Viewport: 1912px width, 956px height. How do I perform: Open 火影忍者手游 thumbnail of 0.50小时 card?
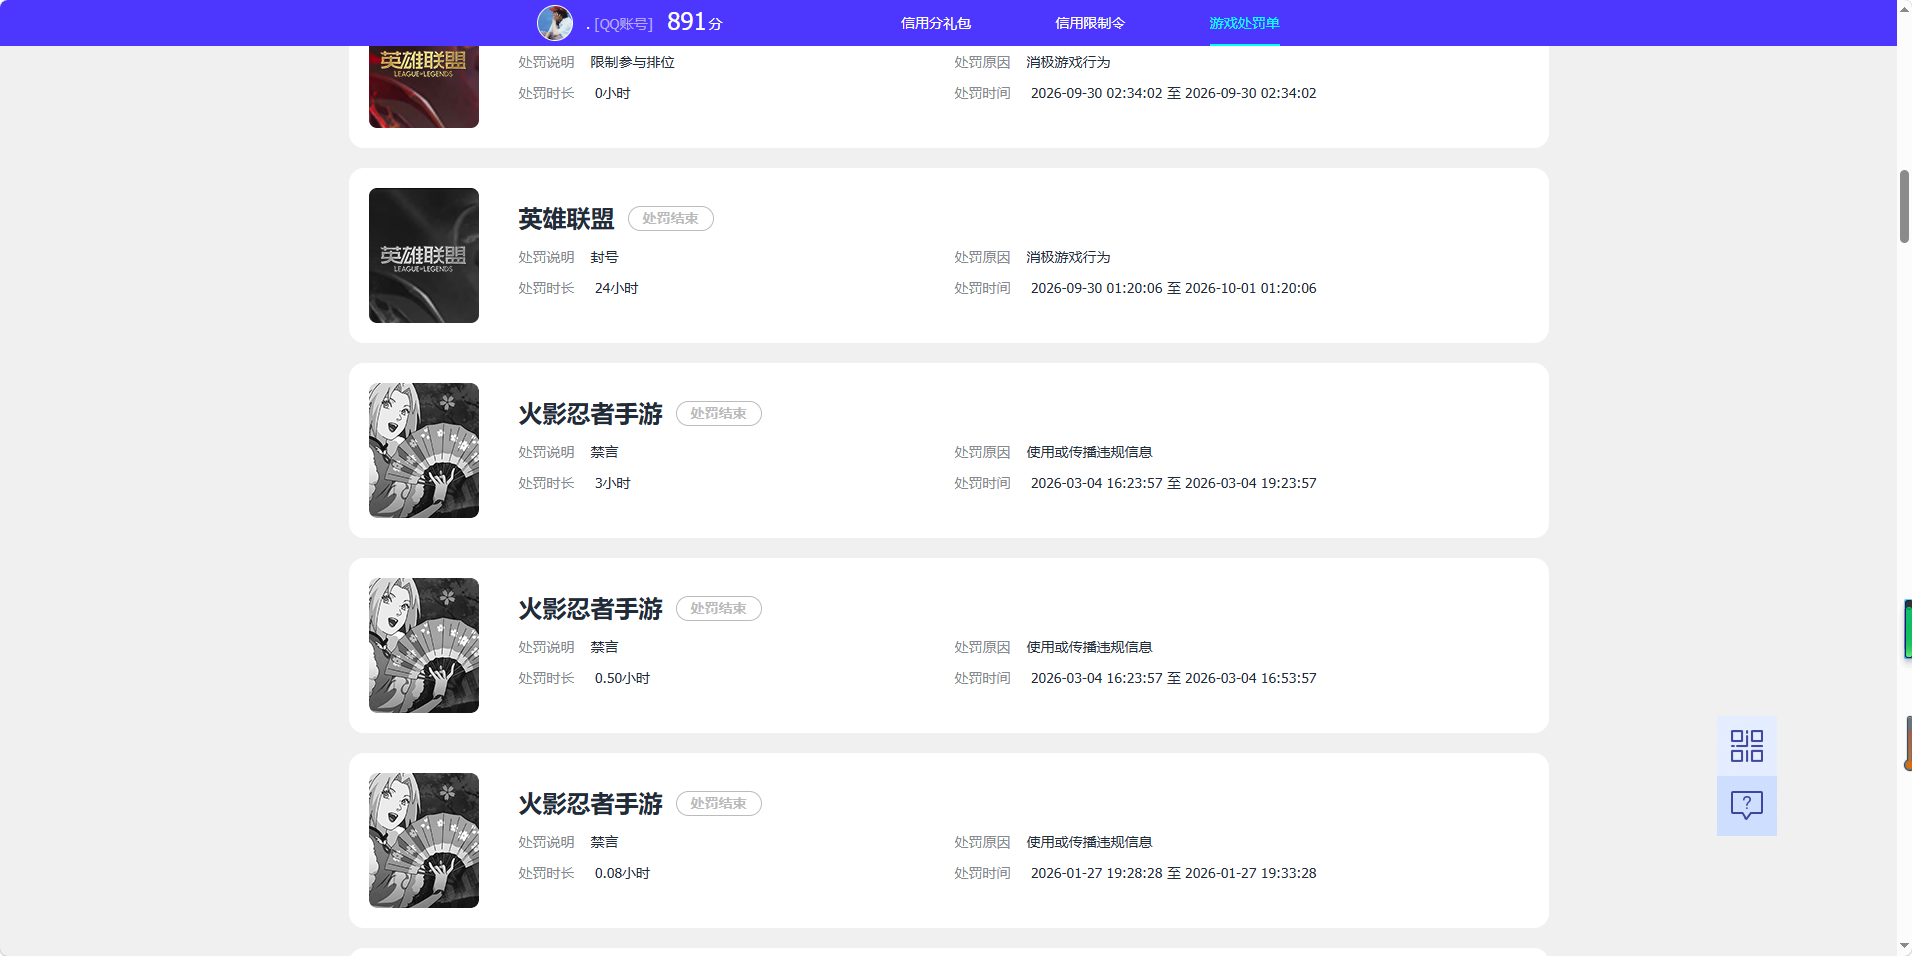(424, 645)
